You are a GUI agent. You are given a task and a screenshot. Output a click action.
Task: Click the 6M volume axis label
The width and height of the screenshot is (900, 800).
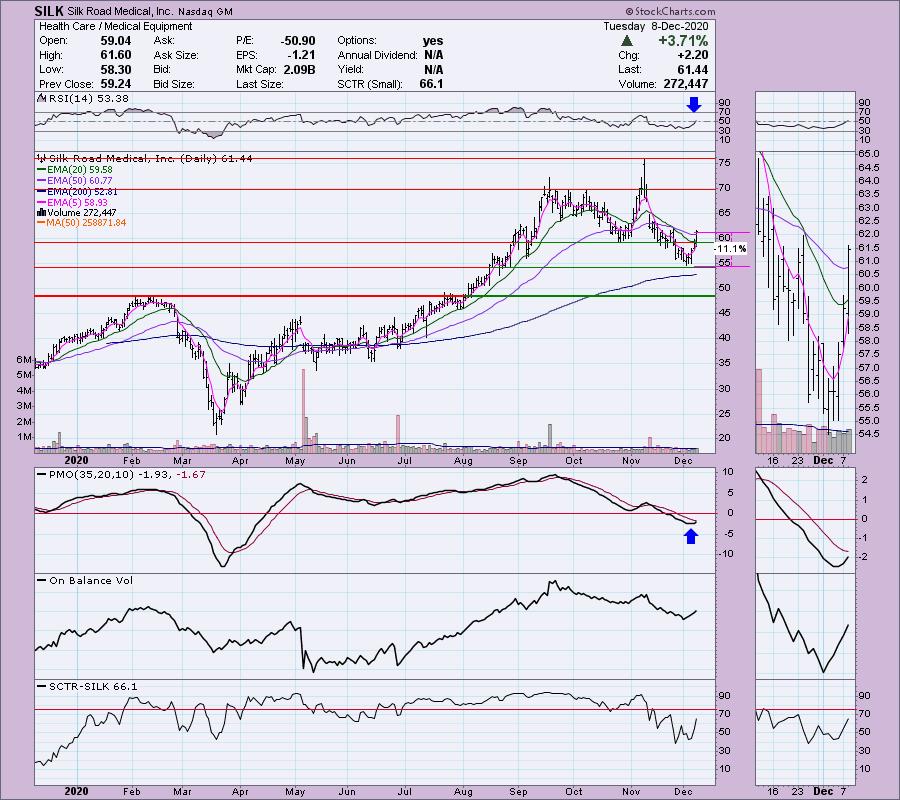pos(24,359)
